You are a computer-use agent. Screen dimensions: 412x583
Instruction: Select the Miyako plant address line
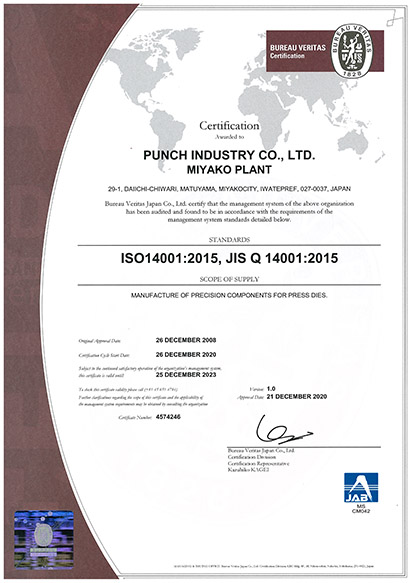pos(229,189)
